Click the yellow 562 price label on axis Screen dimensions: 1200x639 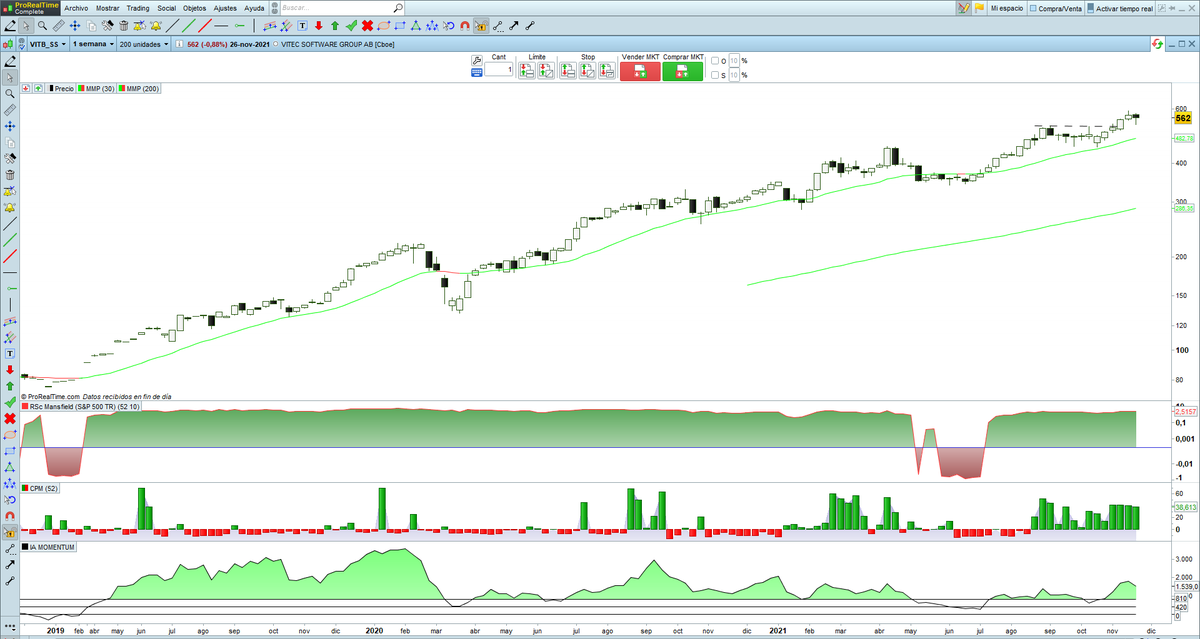pos(1183,118)
